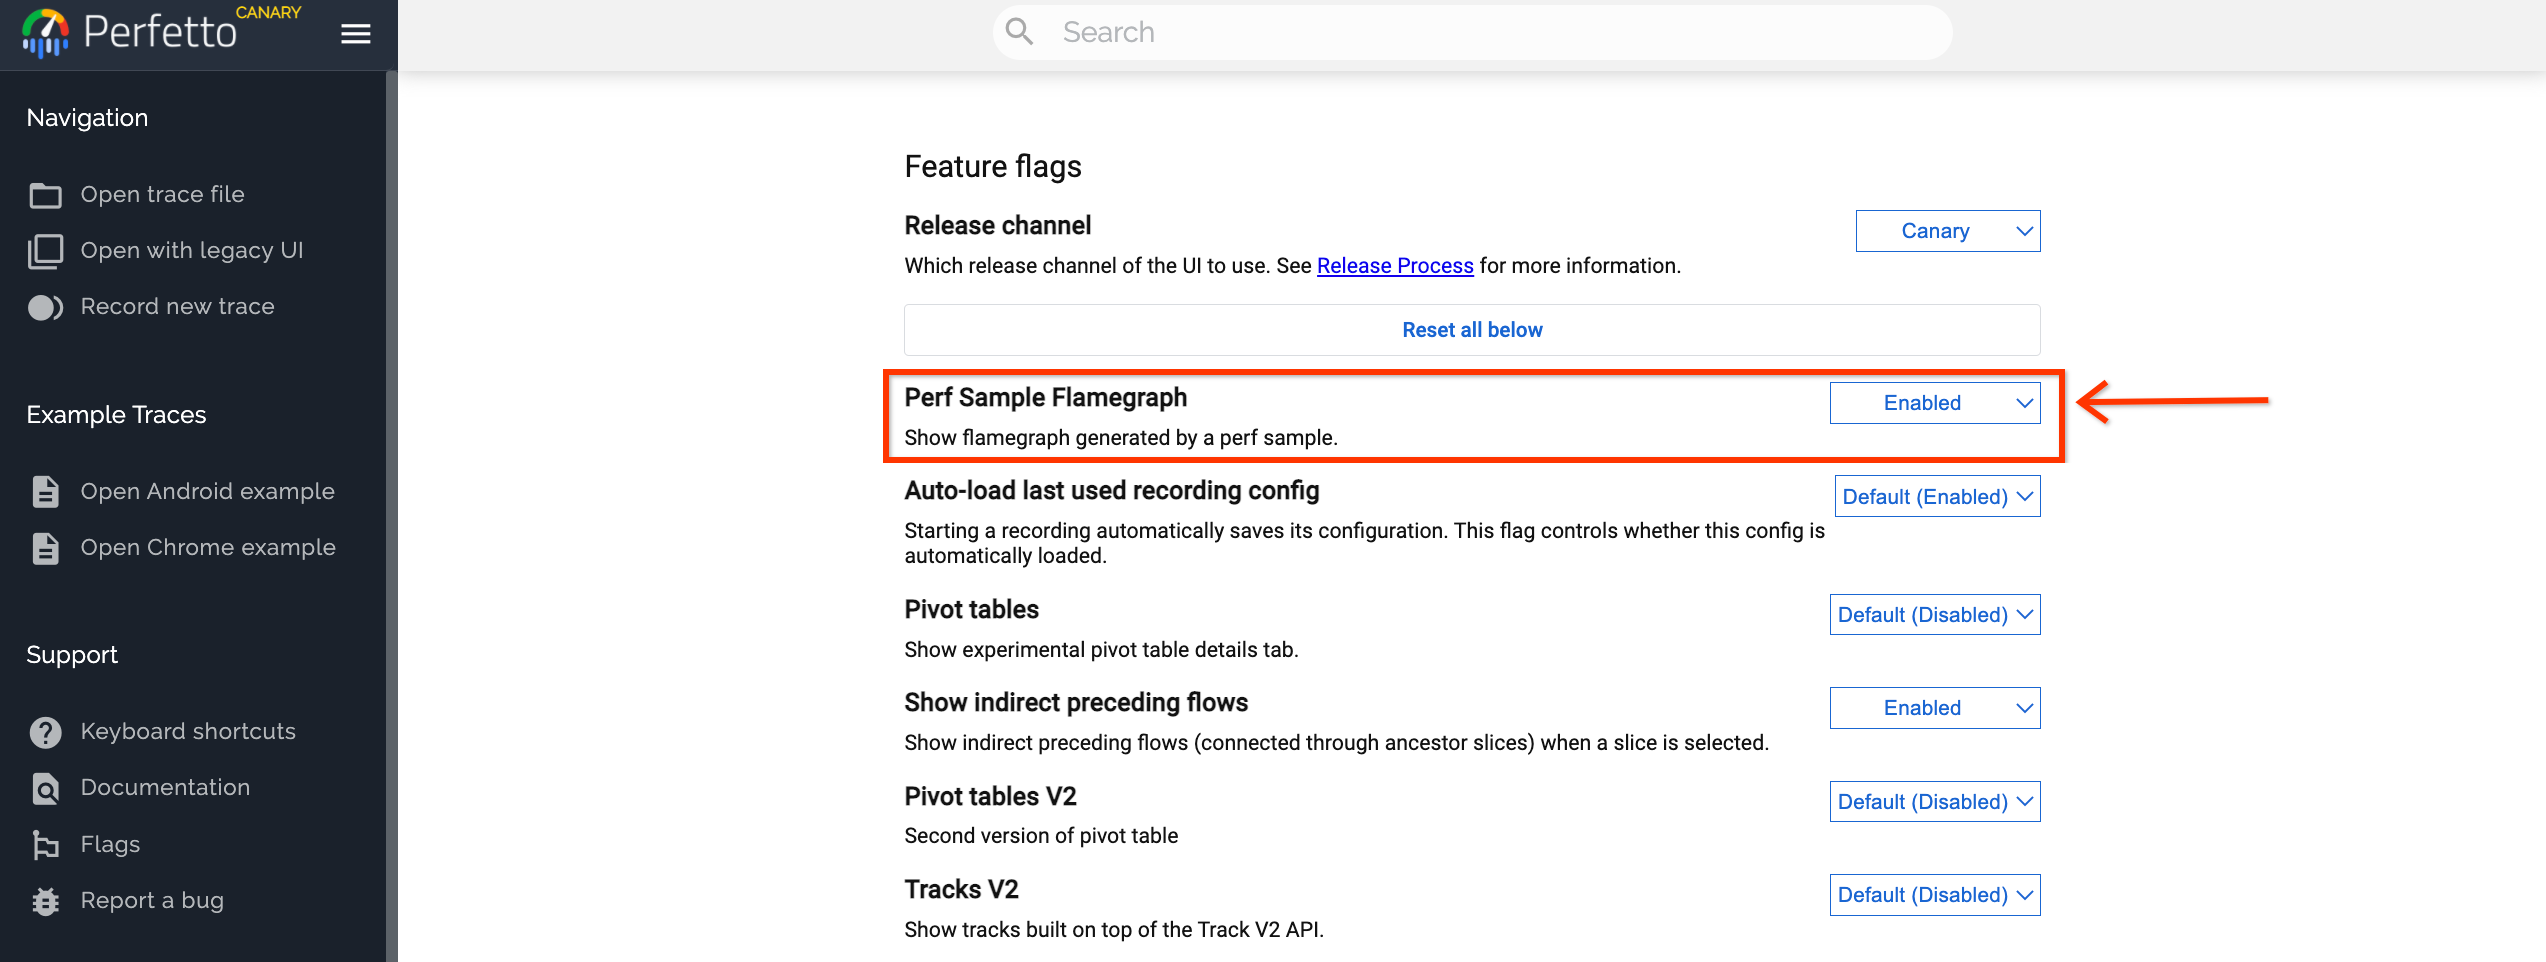Click the Open with legacy UI icon

tap(45, 251)
